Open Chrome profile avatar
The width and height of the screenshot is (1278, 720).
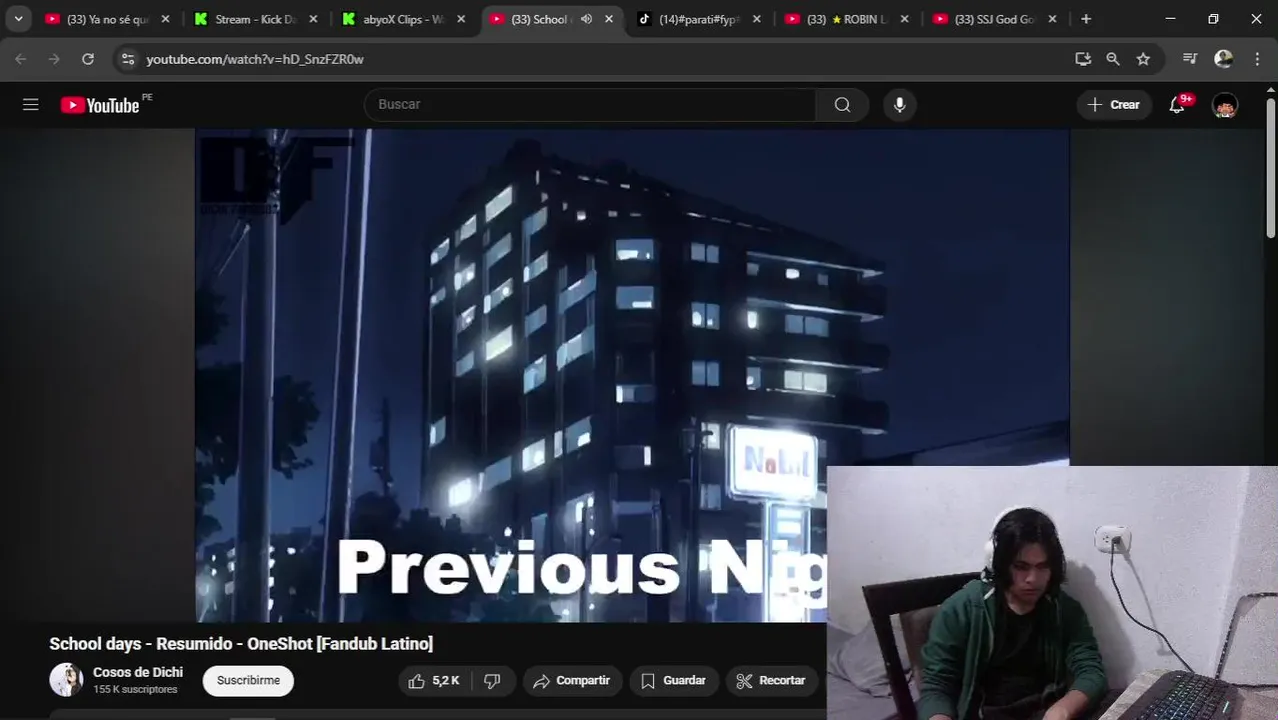point(1223,59)
